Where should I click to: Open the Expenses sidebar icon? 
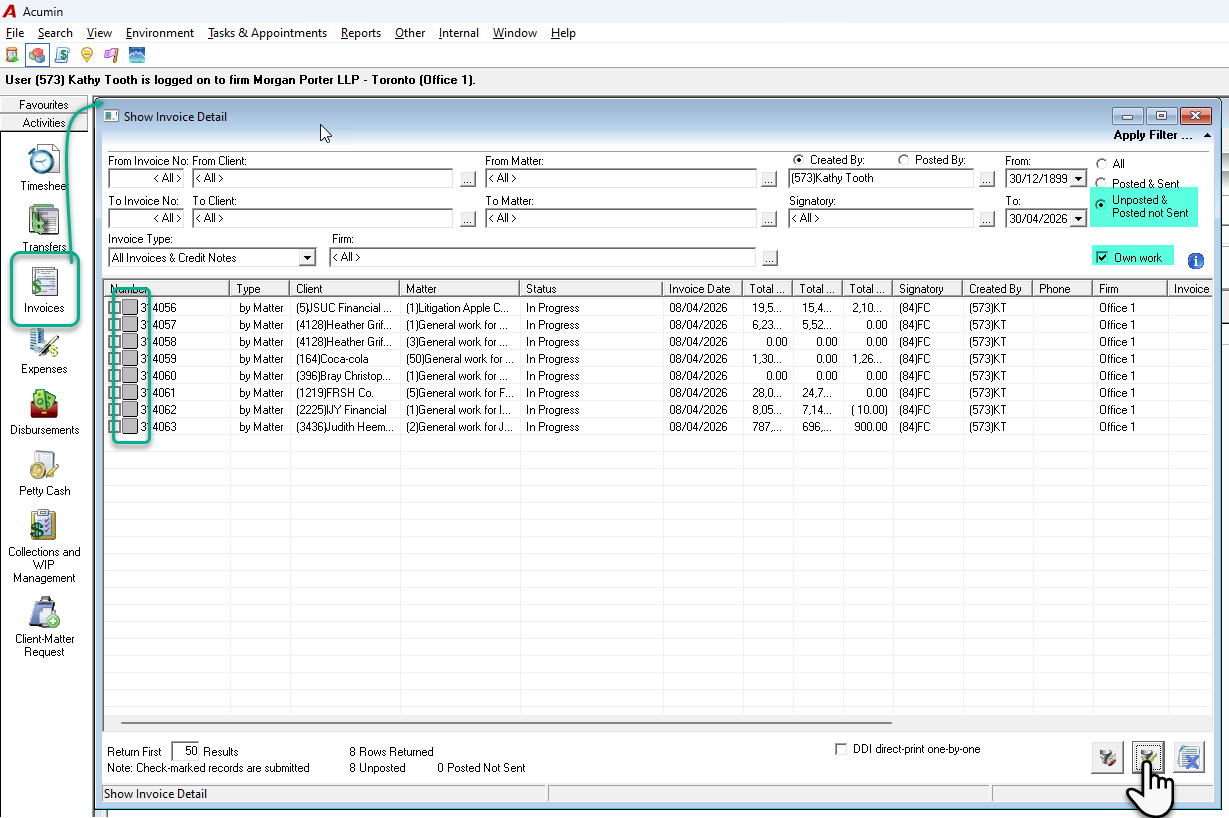click(x=44, y=344)
